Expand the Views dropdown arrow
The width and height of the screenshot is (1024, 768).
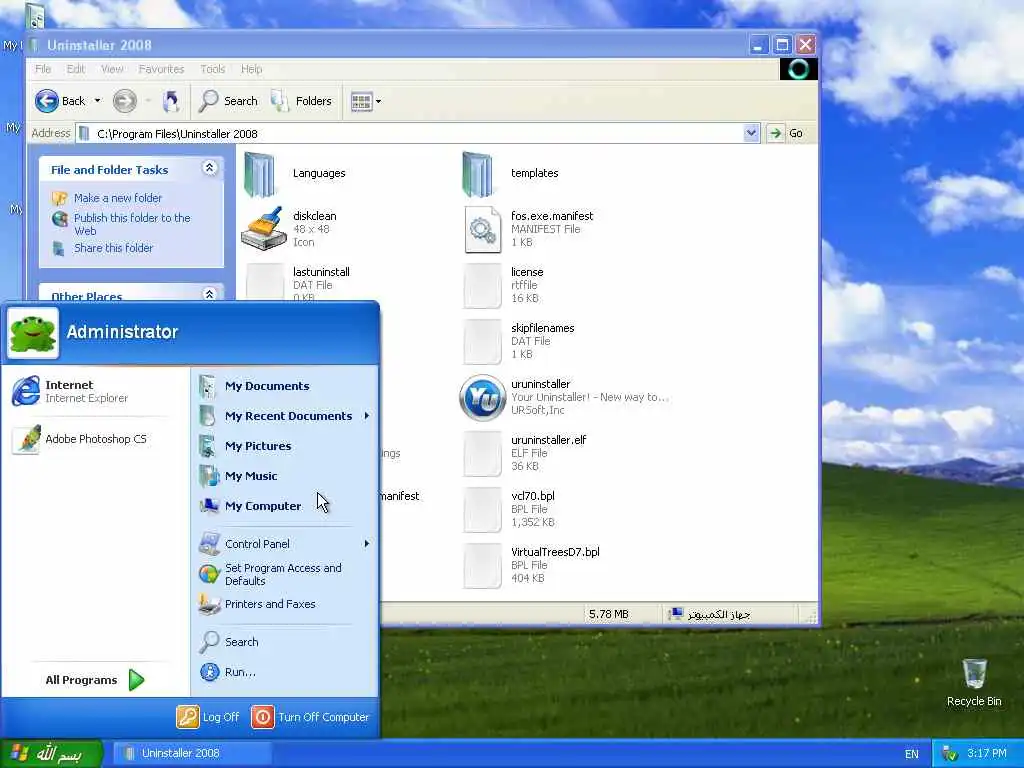(378, 101)
